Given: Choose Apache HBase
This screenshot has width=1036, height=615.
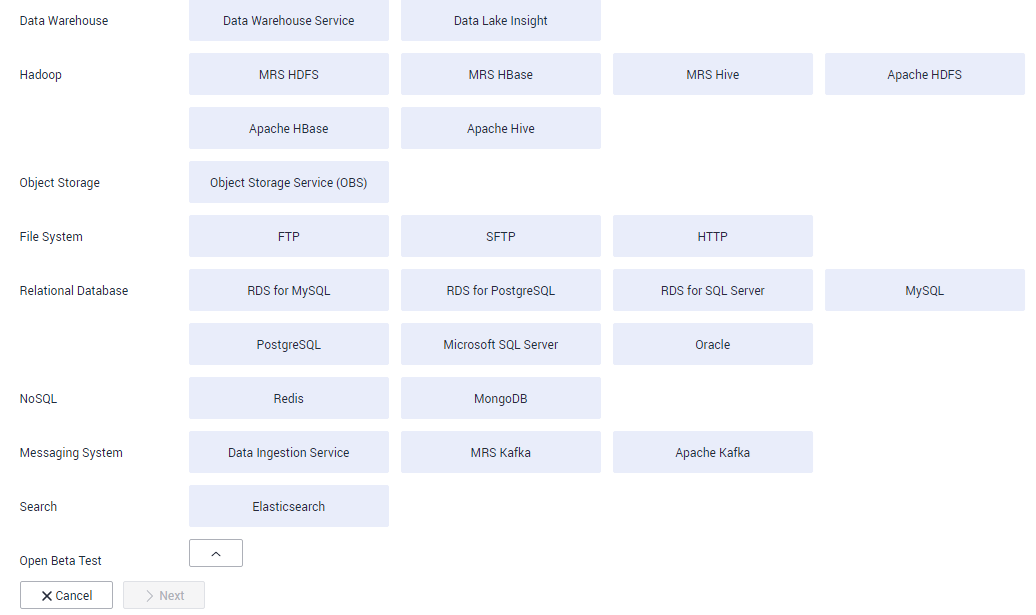Looking at the screenshot, I should [289, 128].
